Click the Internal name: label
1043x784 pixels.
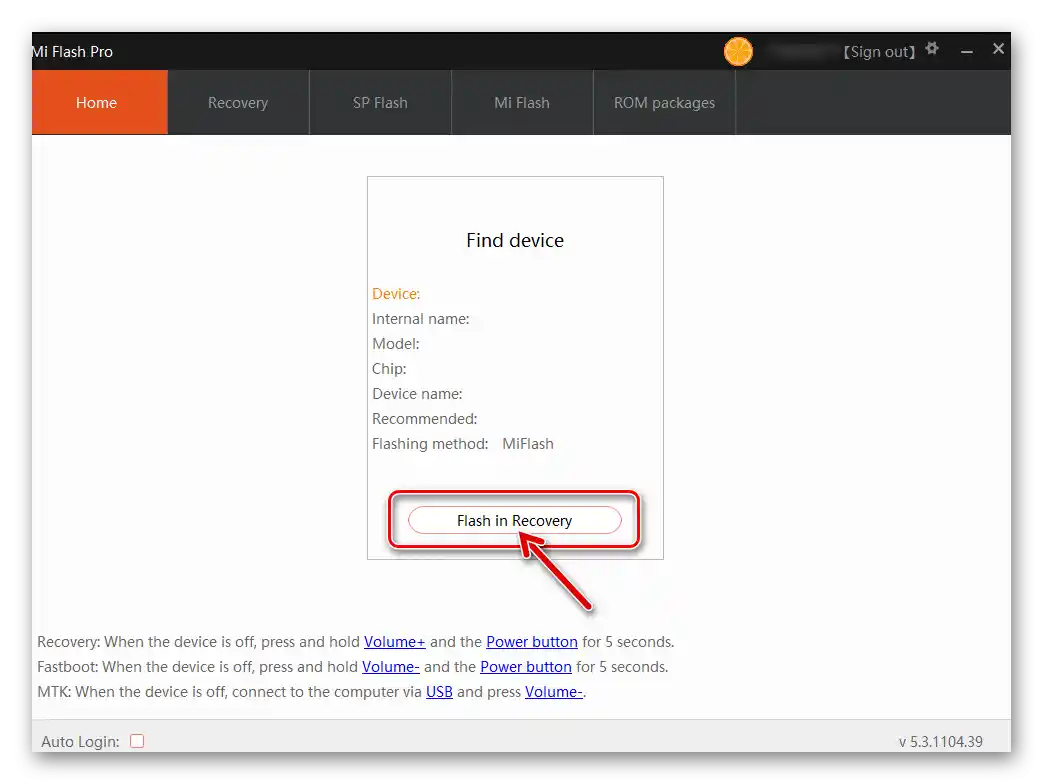coord(420,319)
